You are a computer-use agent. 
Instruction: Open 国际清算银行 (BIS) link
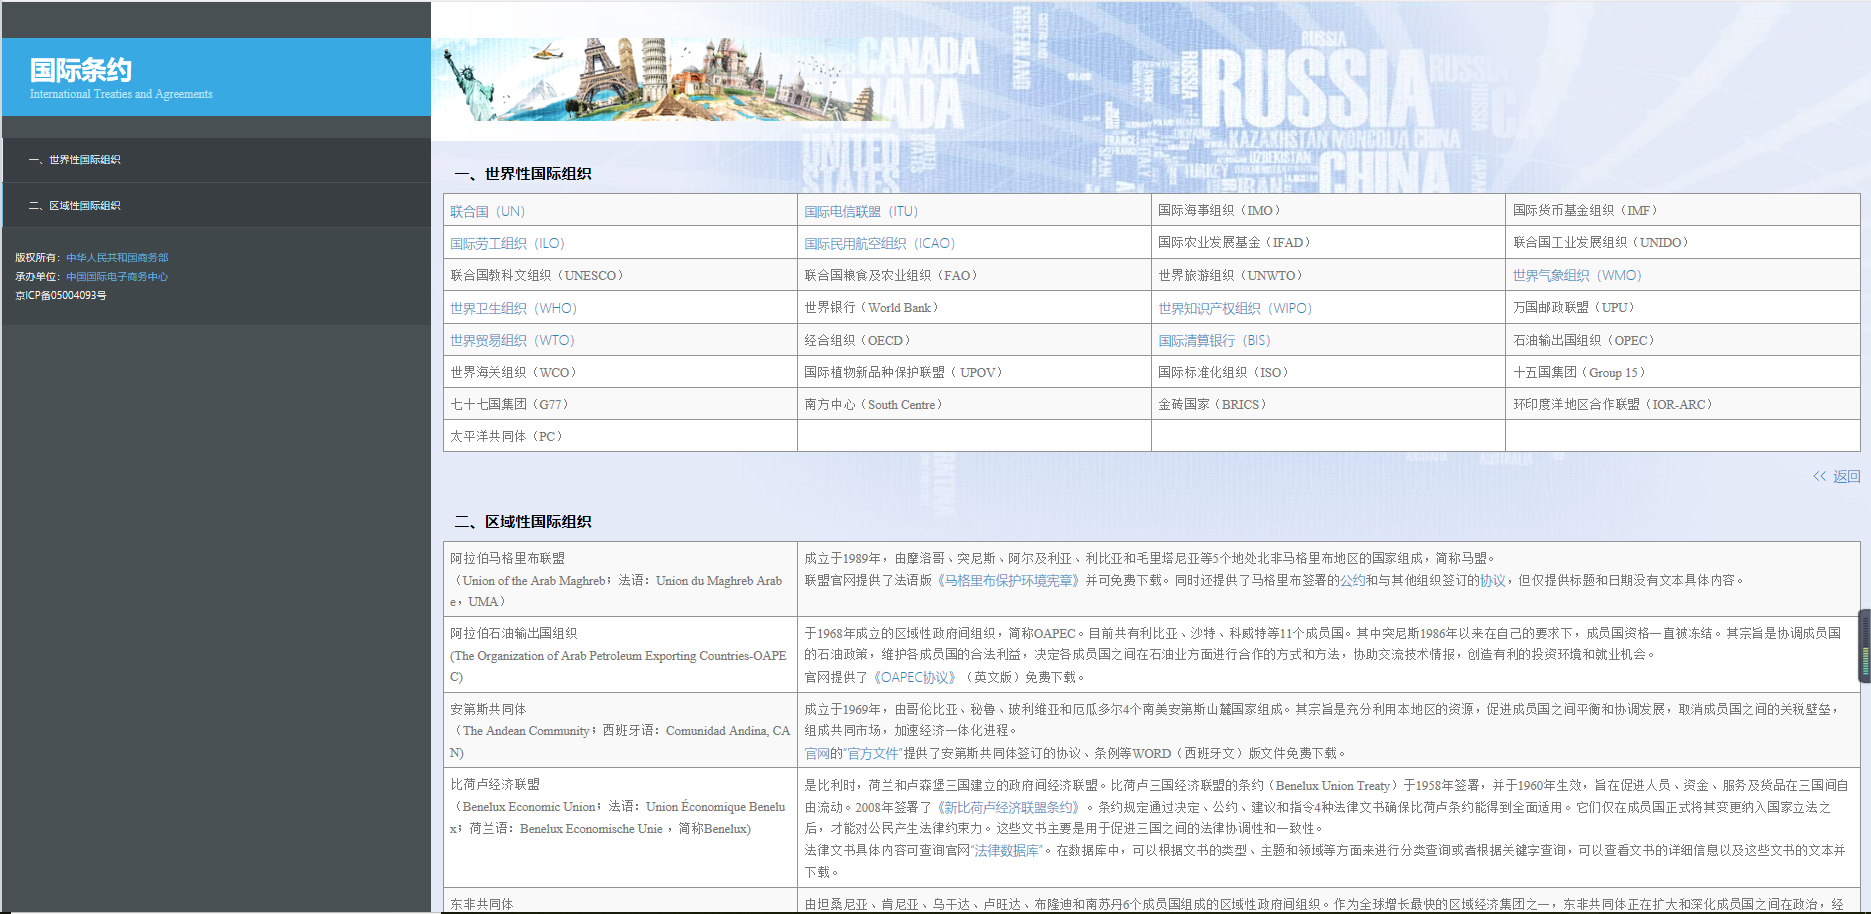tap(1214, 341)
